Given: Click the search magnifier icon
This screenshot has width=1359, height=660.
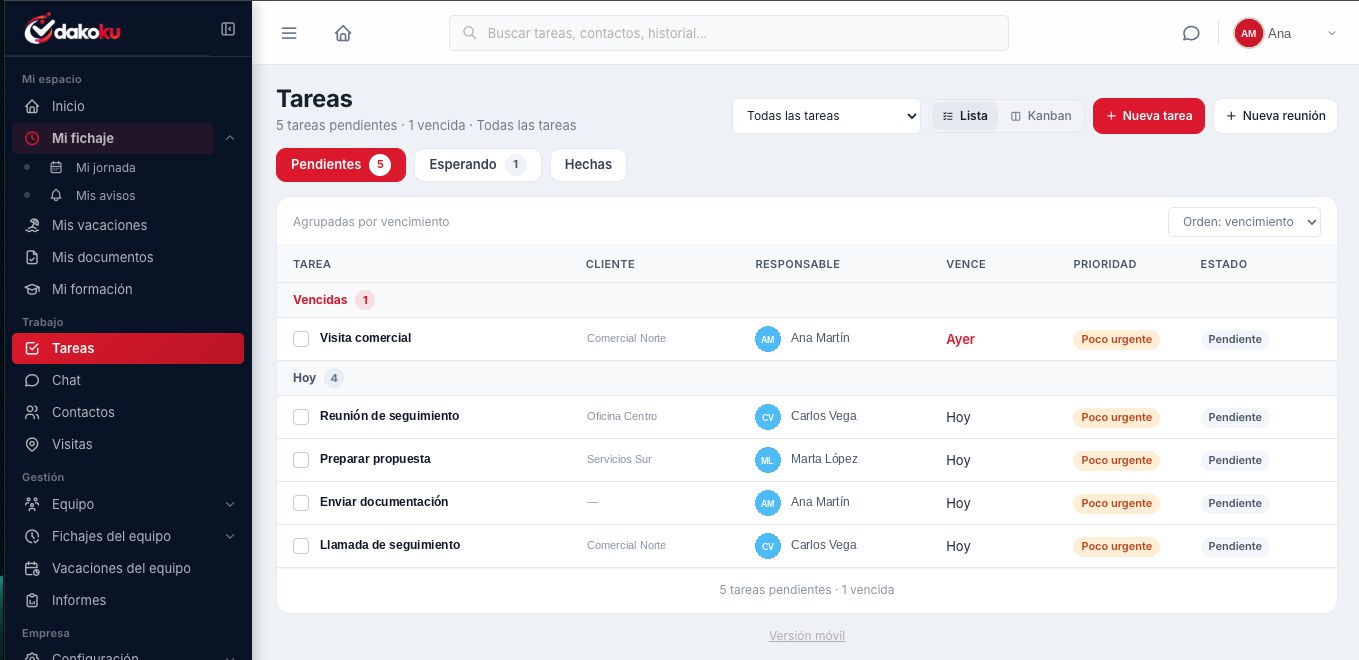Looking at the screenshot, I should click(470, 33).
